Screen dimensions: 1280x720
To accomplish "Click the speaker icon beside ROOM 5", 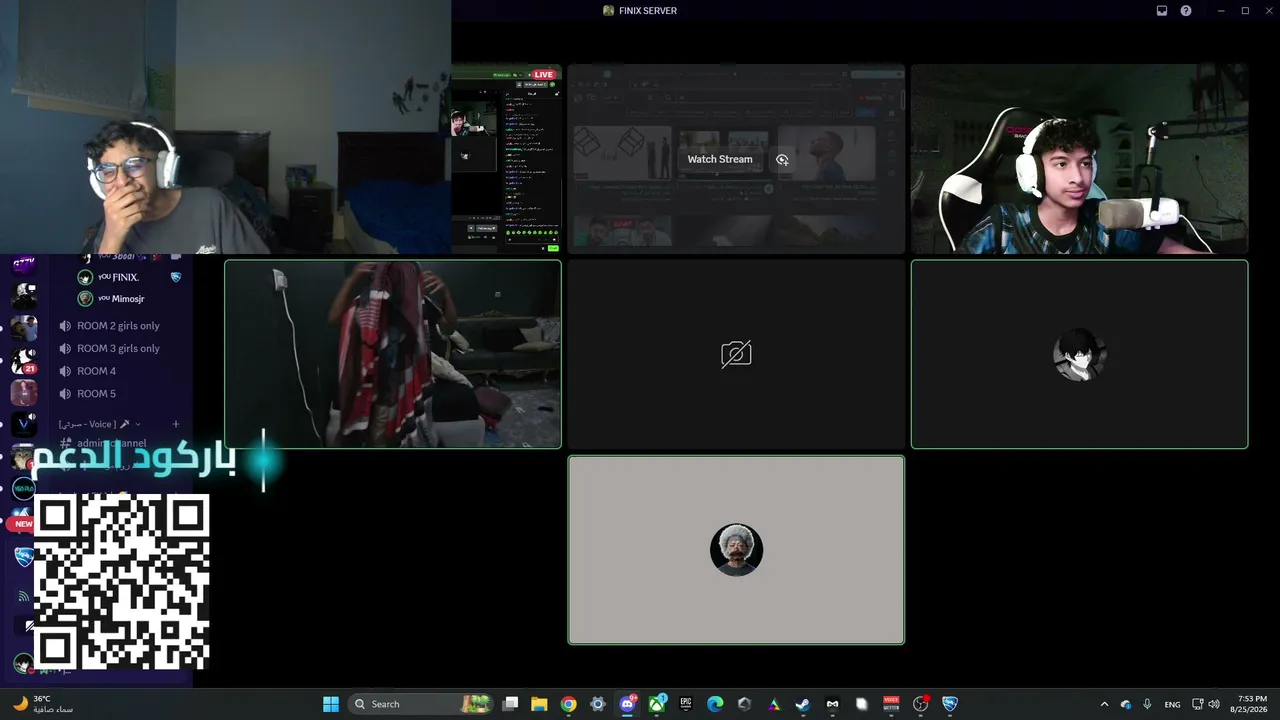I will pyautogui.click(x=65, y=394).
